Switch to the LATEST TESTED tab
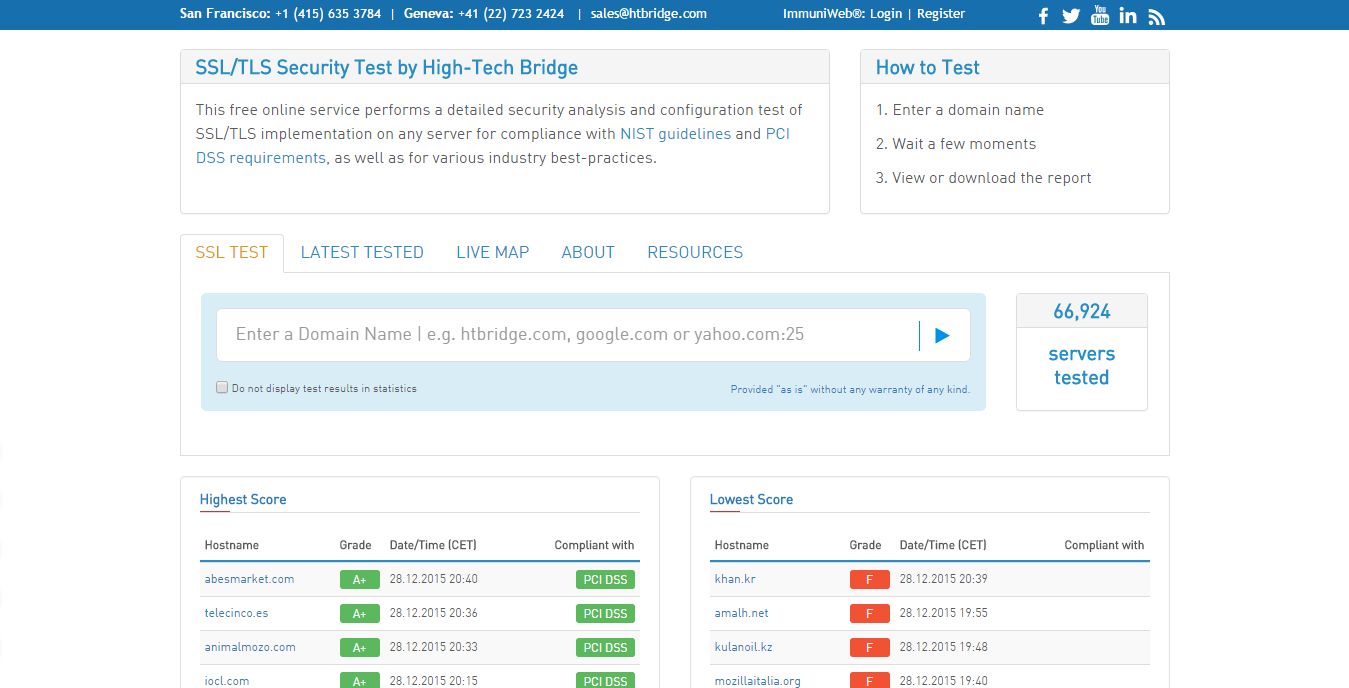Screen dimensions: 1349x688 pyautogui.click(x=362, y=252)
